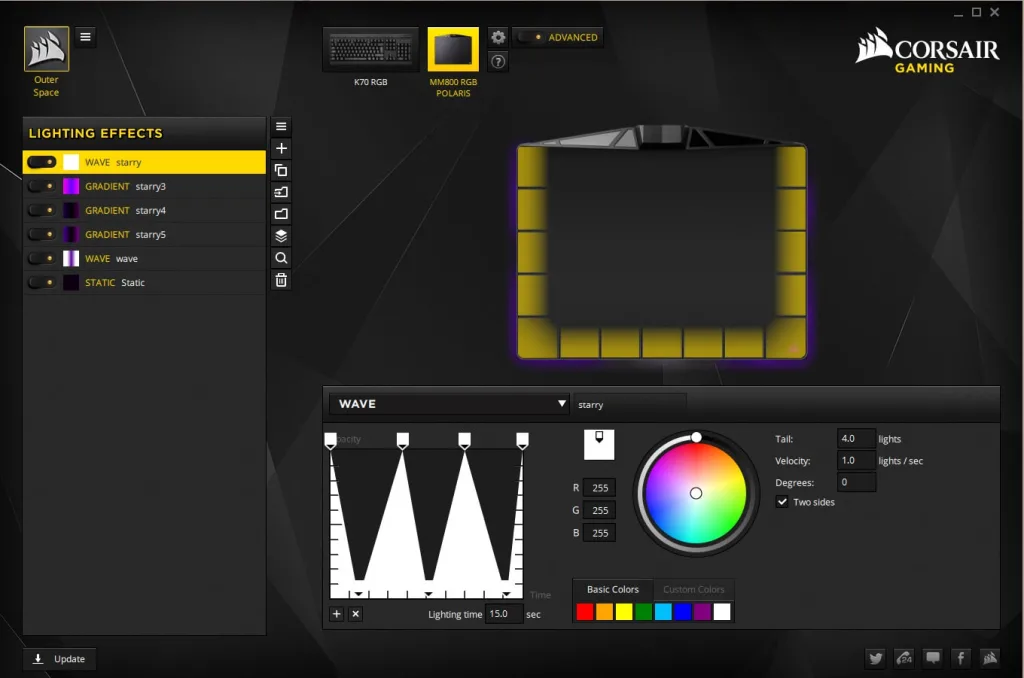Select the GRADIENT starry3 effect row

tap(144, 186)
